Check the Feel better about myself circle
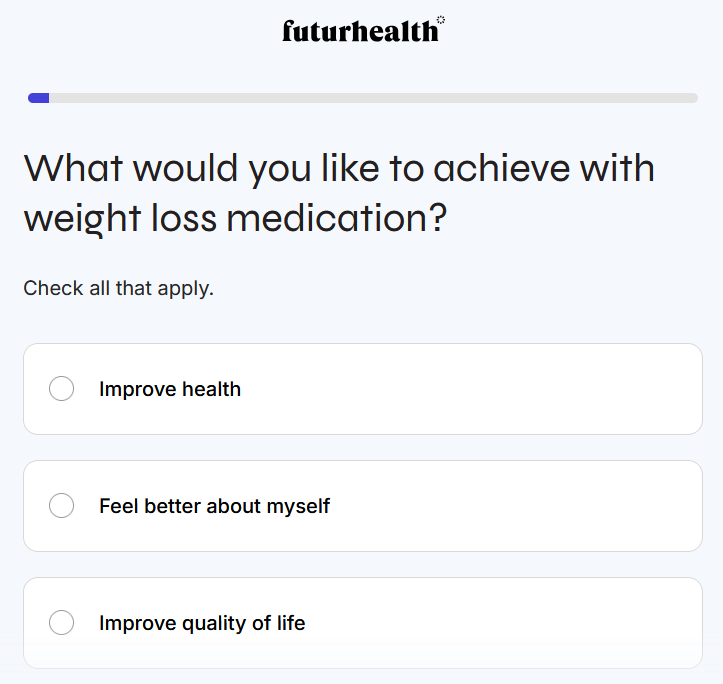 pyautogui.click(x=62, y=506)
